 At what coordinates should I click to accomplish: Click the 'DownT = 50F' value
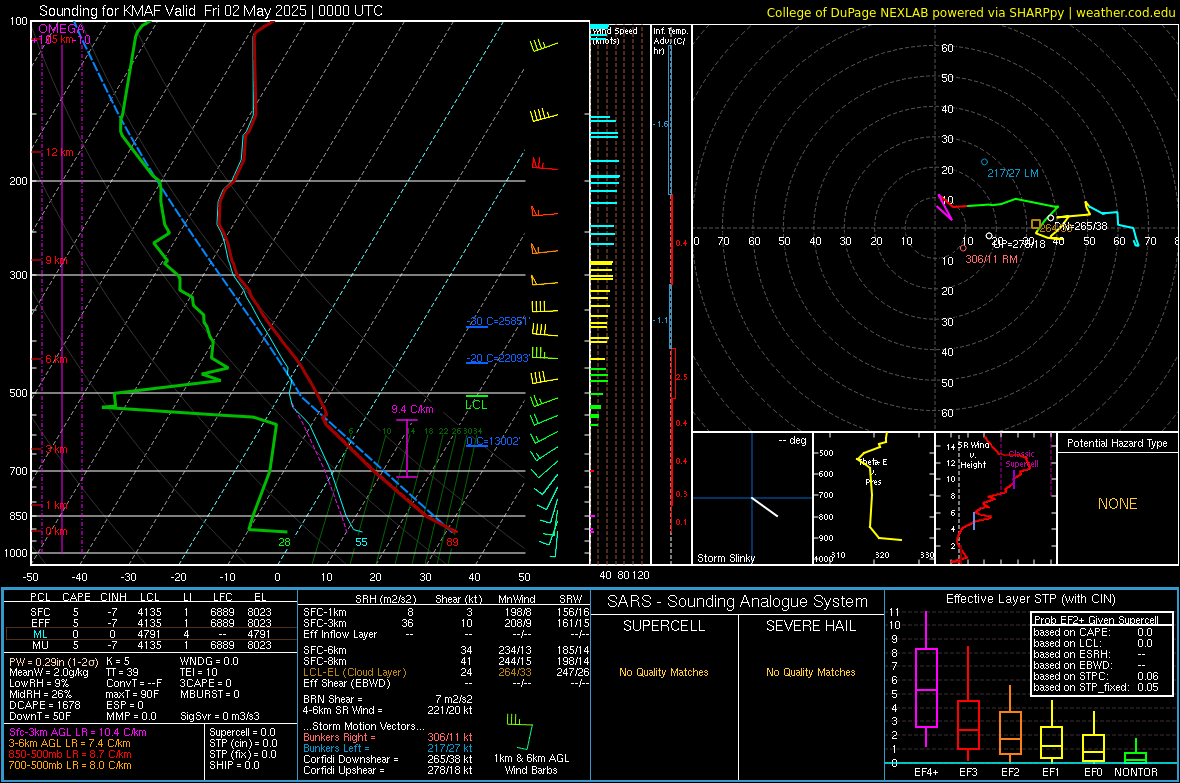click(40, 717)
